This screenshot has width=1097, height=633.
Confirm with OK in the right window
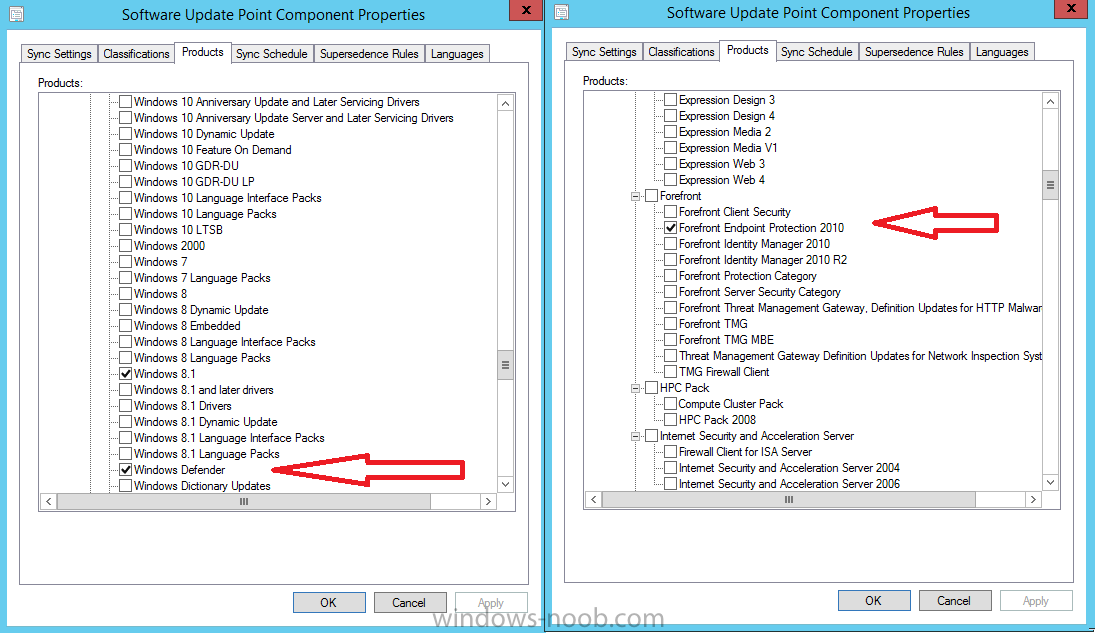pos(874,600)
